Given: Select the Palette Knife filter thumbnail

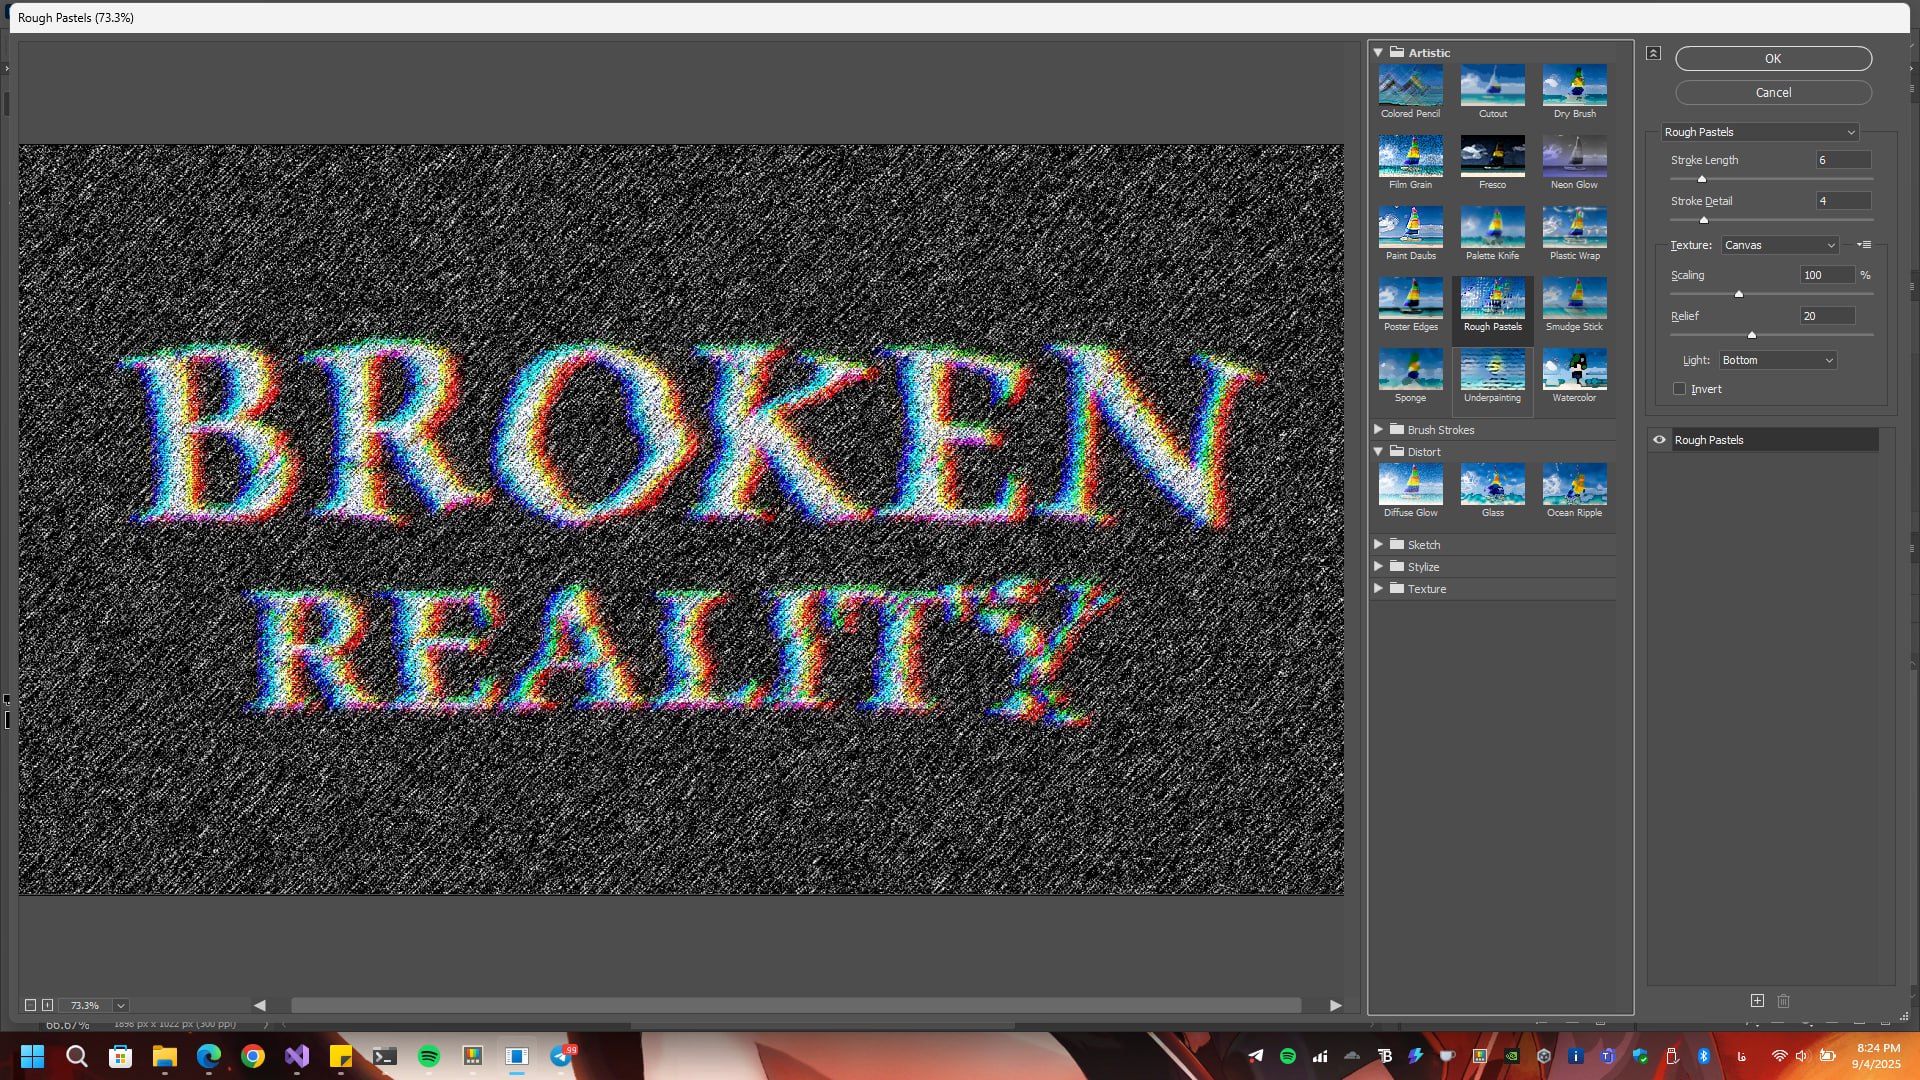Looking at the screenshot, I should (x=1492, y=229).
